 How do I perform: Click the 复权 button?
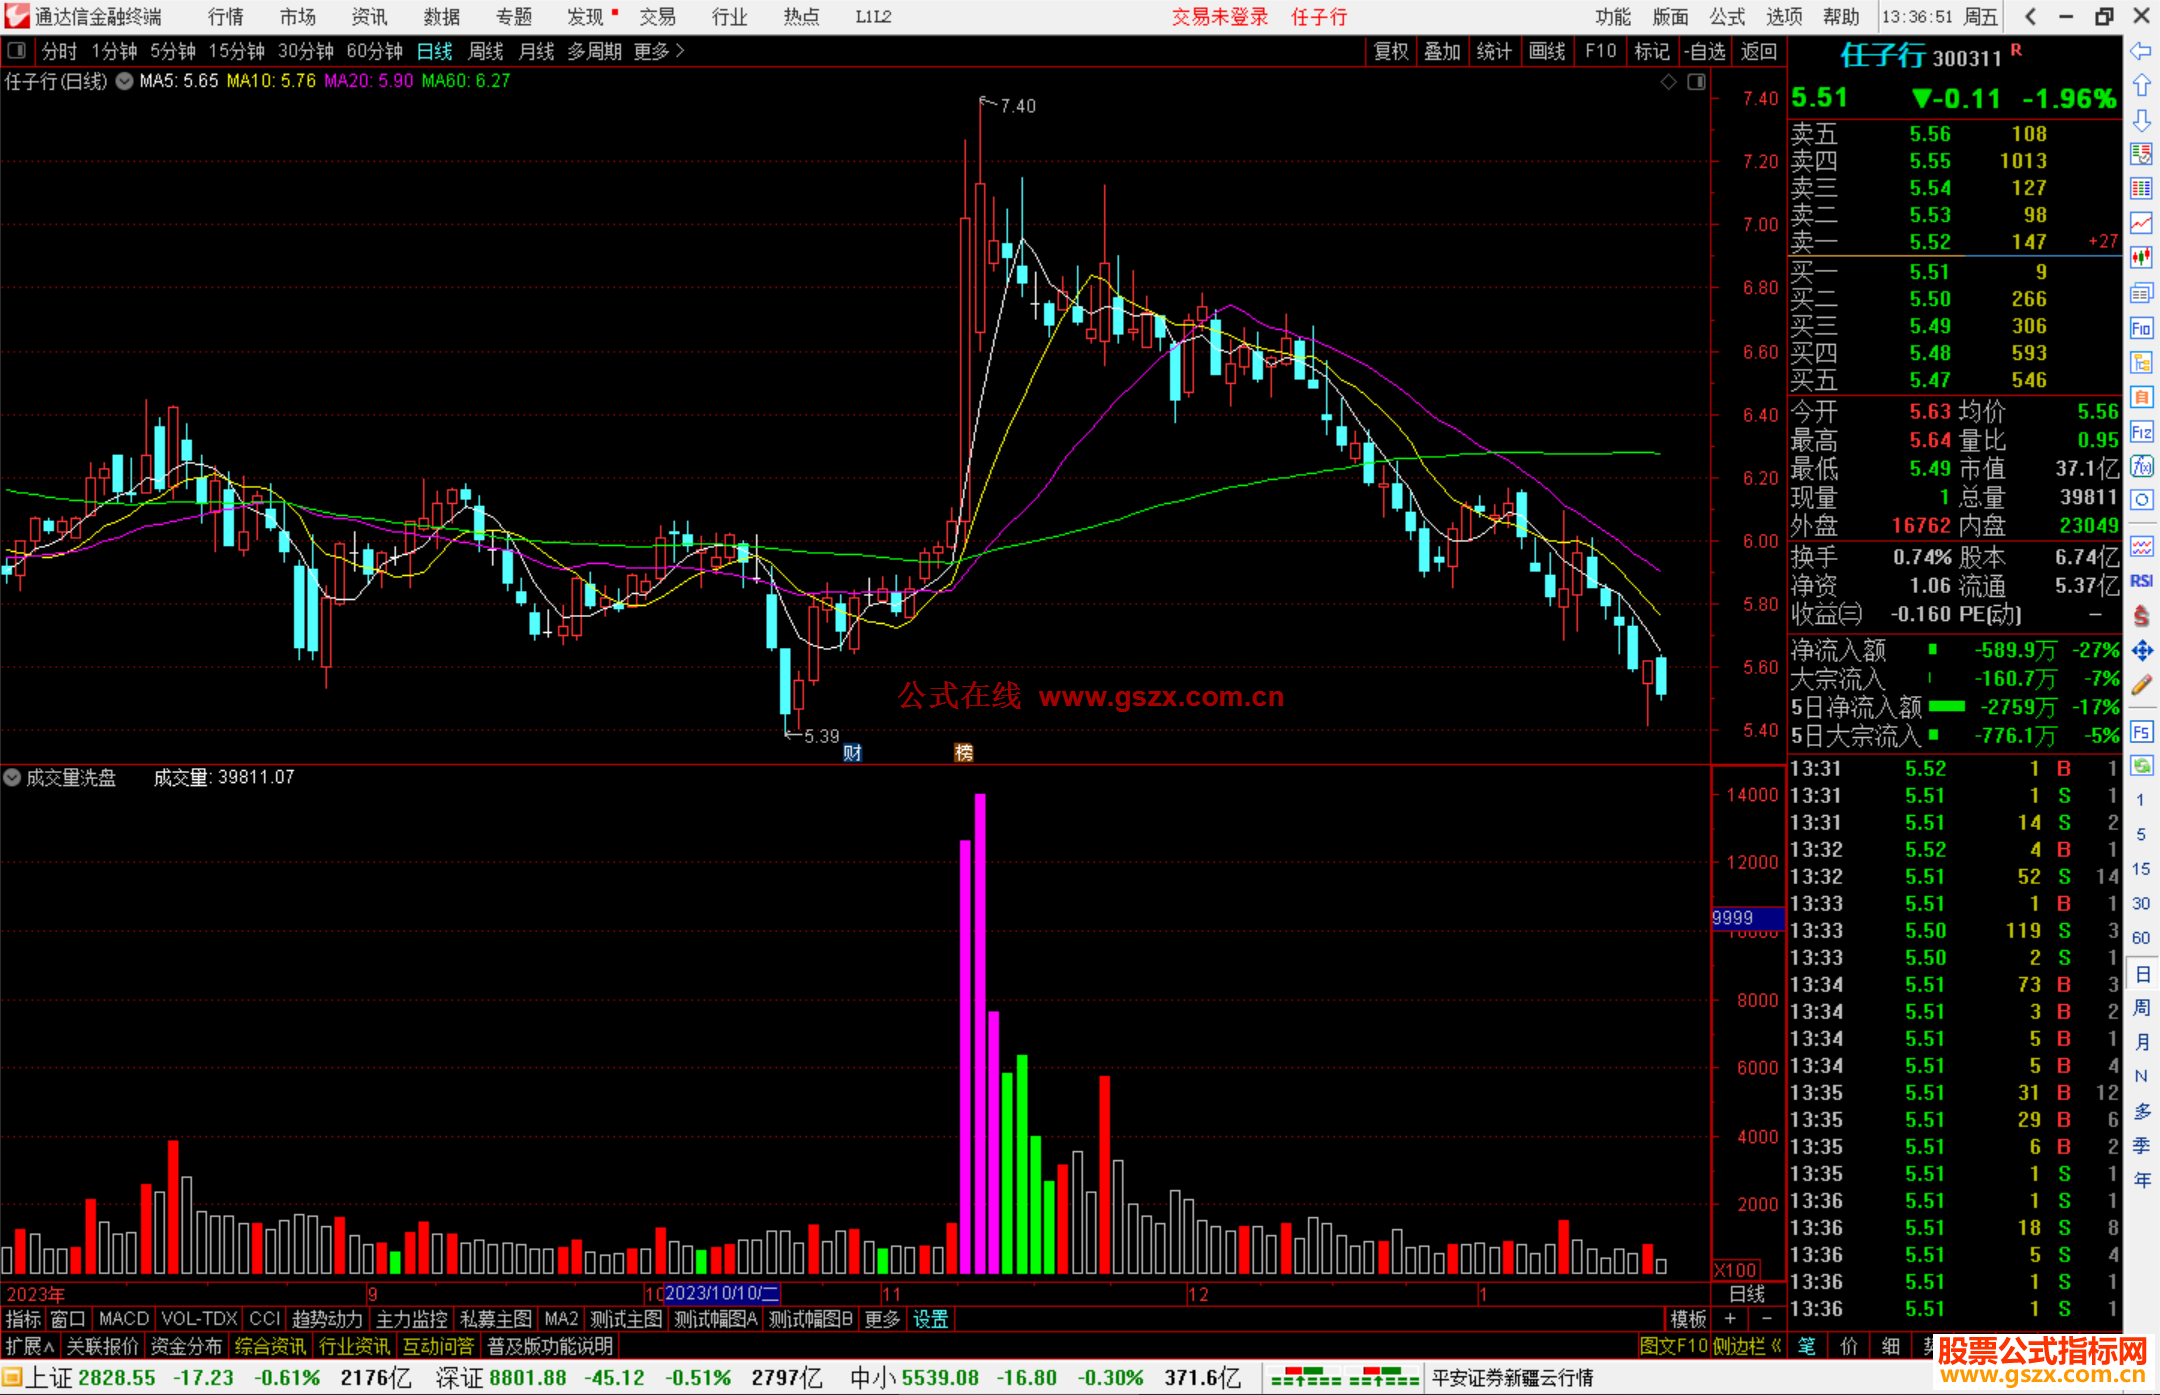(1390, 51)
